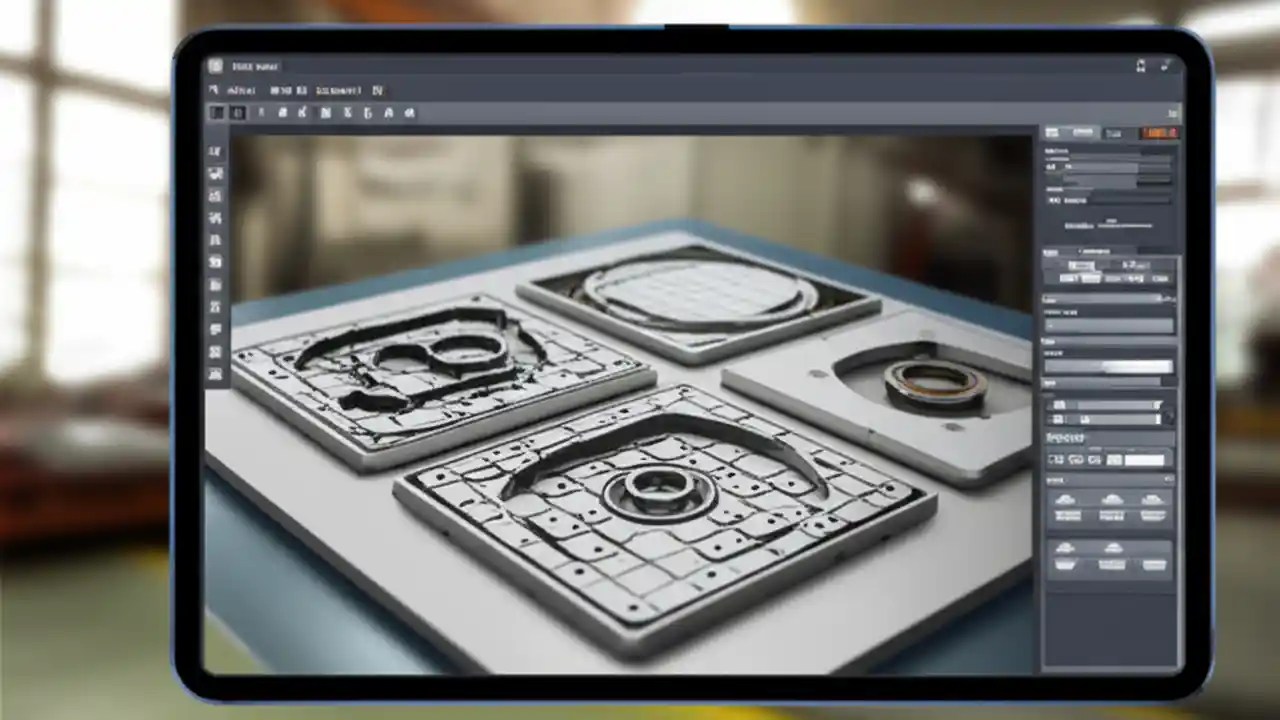Switch to the second tab at panel top
The image size is (1280, 720).
click(1083, 132)
